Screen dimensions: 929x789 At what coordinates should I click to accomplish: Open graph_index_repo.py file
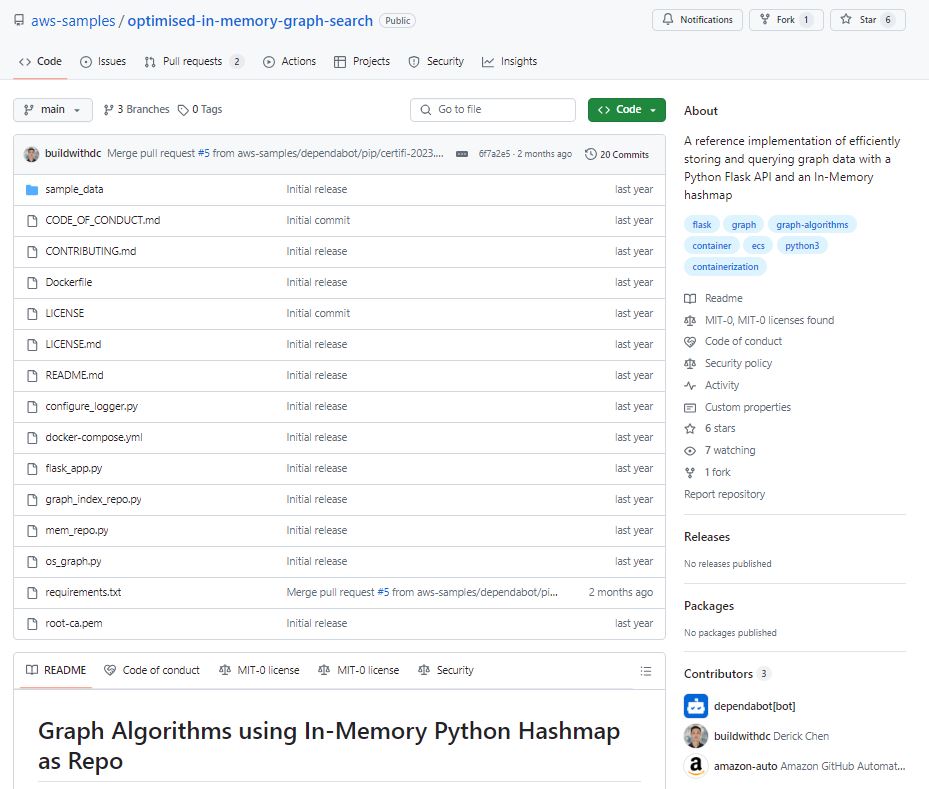94,500
